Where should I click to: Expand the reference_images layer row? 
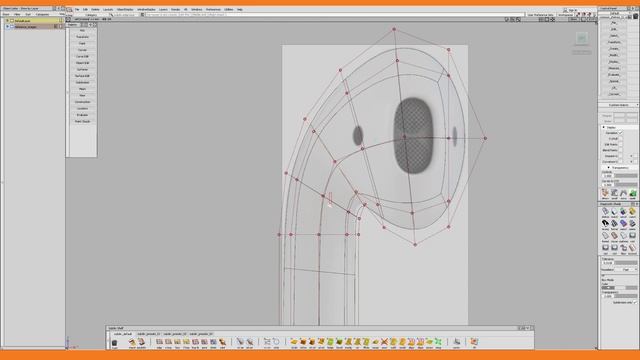click(x=7, y=27)
